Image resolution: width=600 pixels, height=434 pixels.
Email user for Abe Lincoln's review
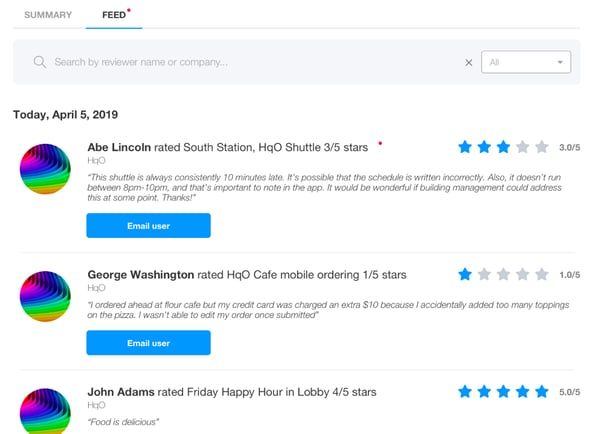pyautogui.click(x=148, y=225)
